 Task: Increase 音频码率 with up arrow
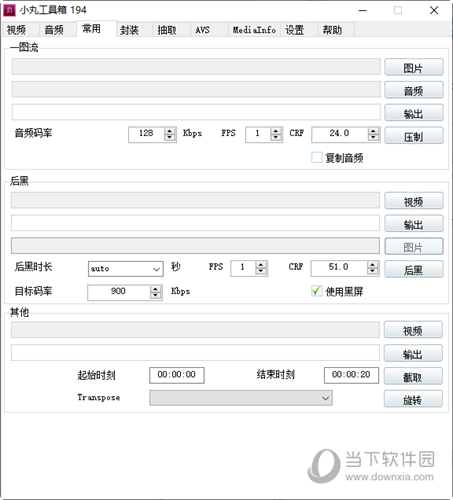[170, 131]
